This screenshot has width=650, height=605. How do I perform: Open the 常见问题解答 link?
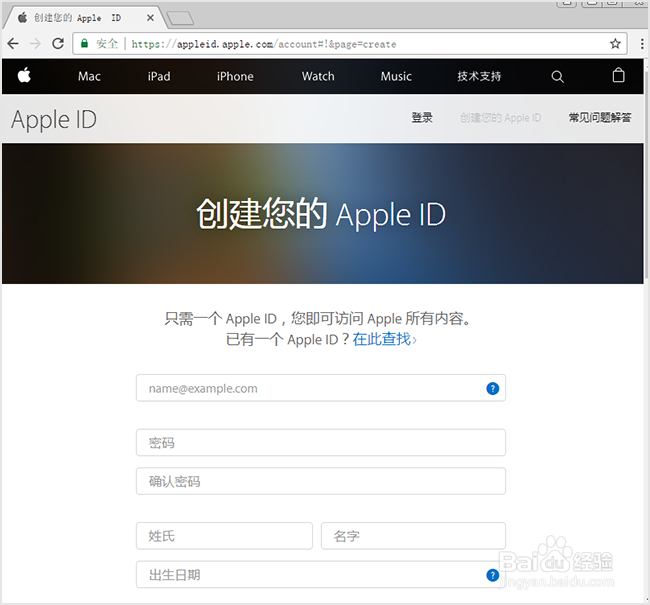tap(600, 118)
